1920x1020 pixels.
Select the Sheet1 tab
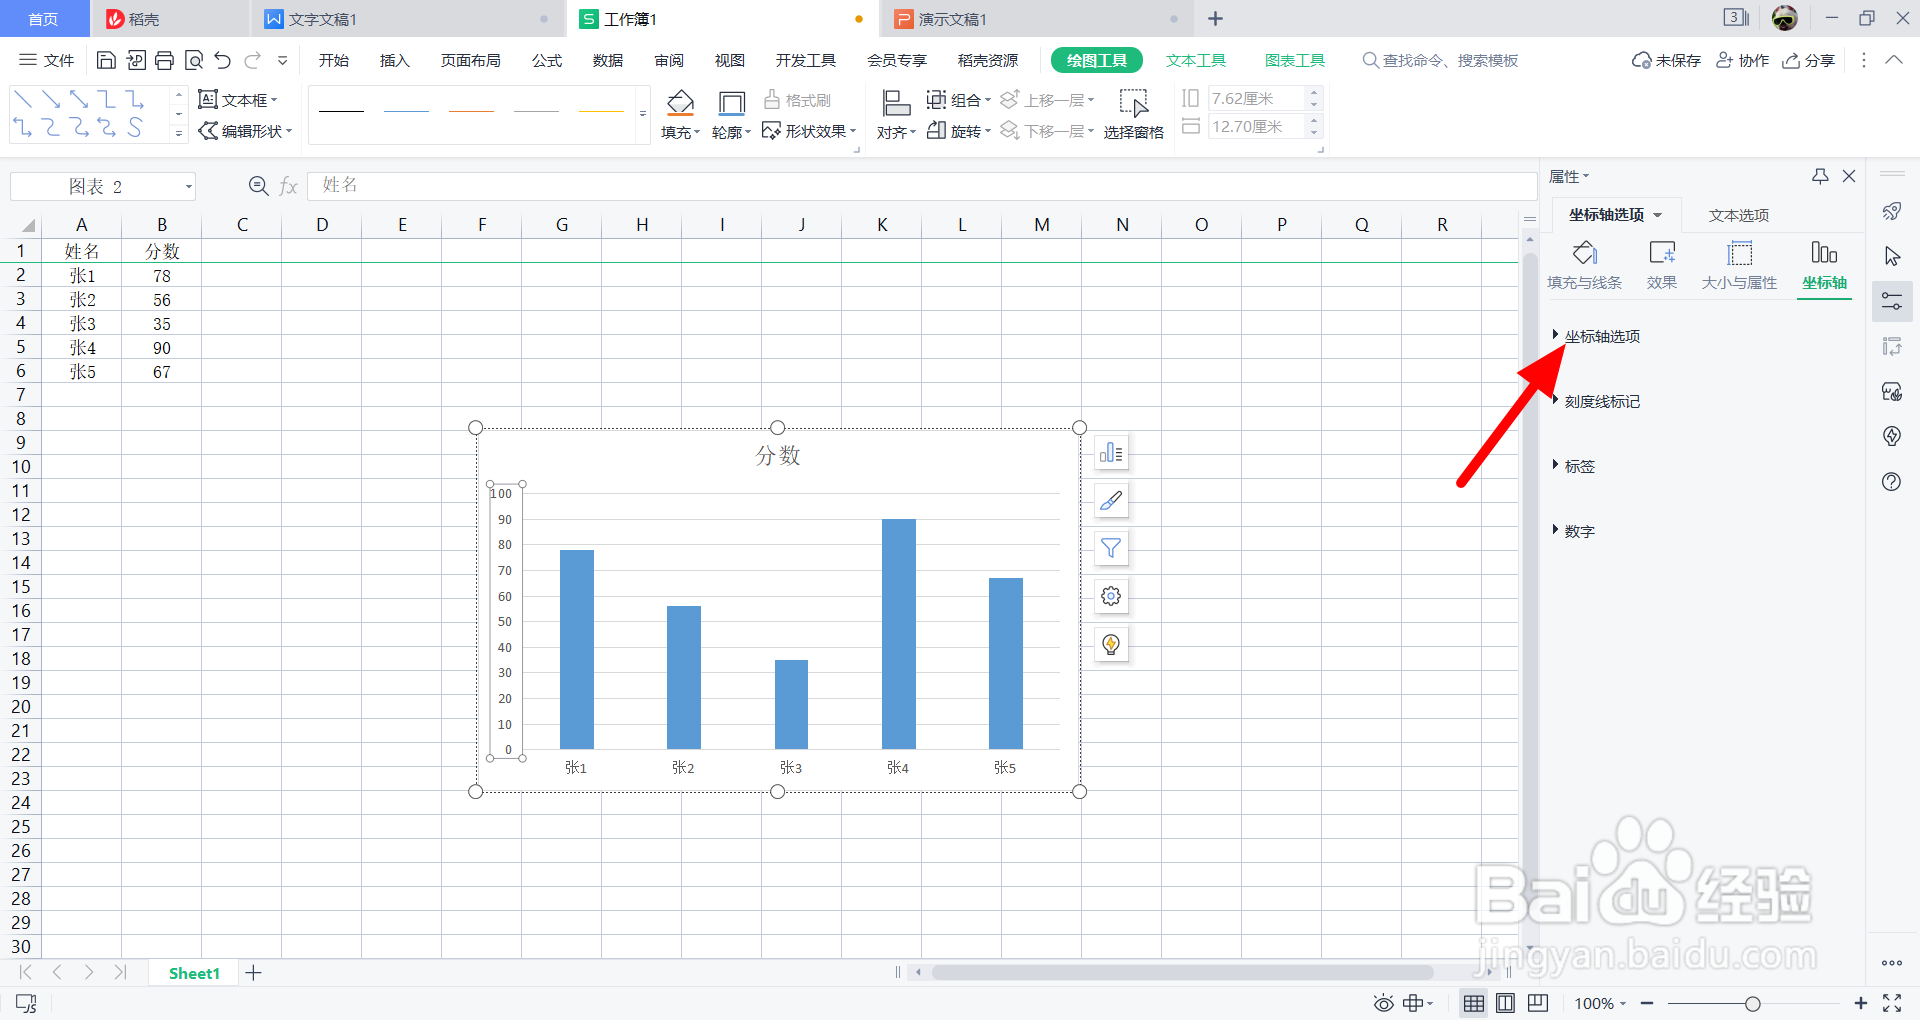[x=194, y=973]
